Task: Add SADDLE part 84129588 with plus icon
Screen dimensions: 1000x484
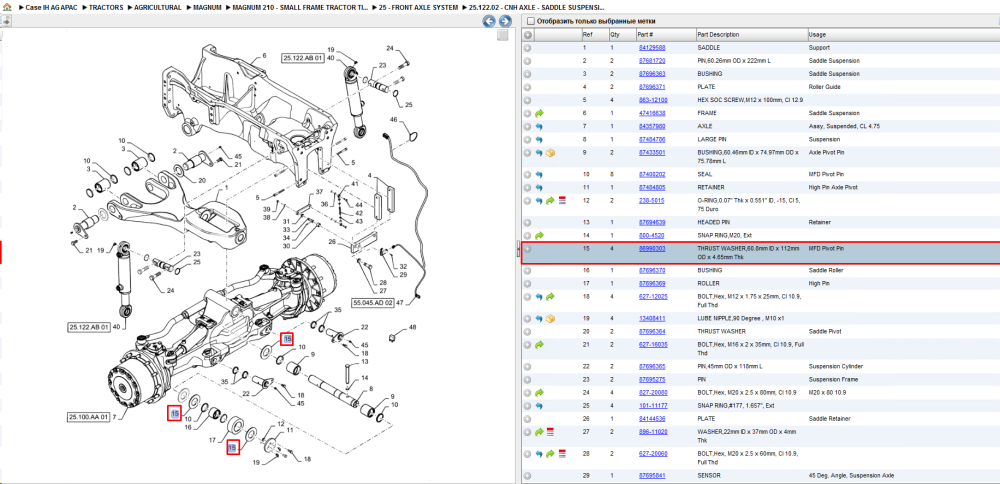Action: click(527, 48)
